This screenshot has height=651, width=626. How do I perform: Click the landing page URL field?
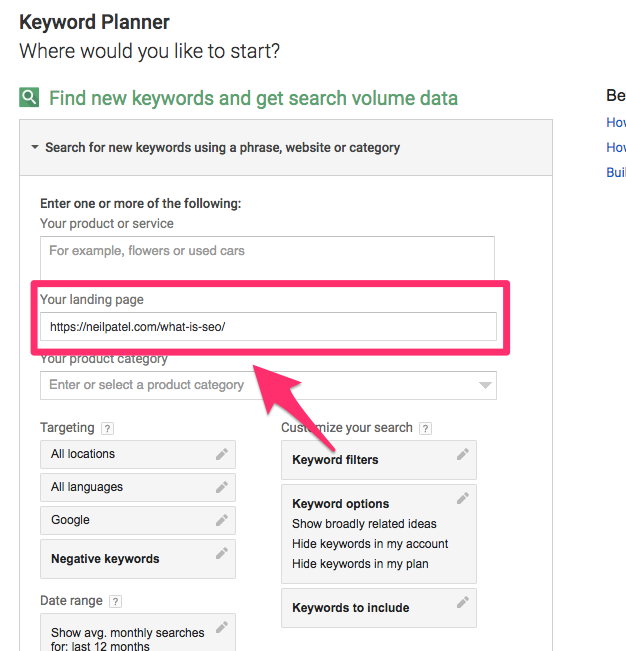(267, 327)
